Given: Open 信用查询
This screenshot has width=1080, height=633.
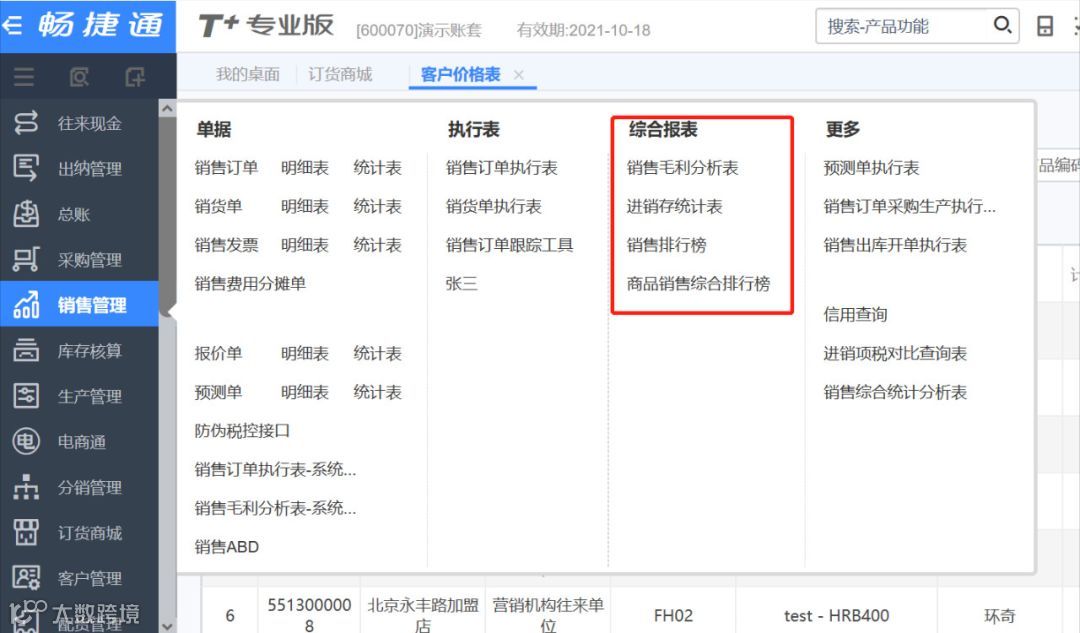Looking at the screenshot, I should click(855, 315).
